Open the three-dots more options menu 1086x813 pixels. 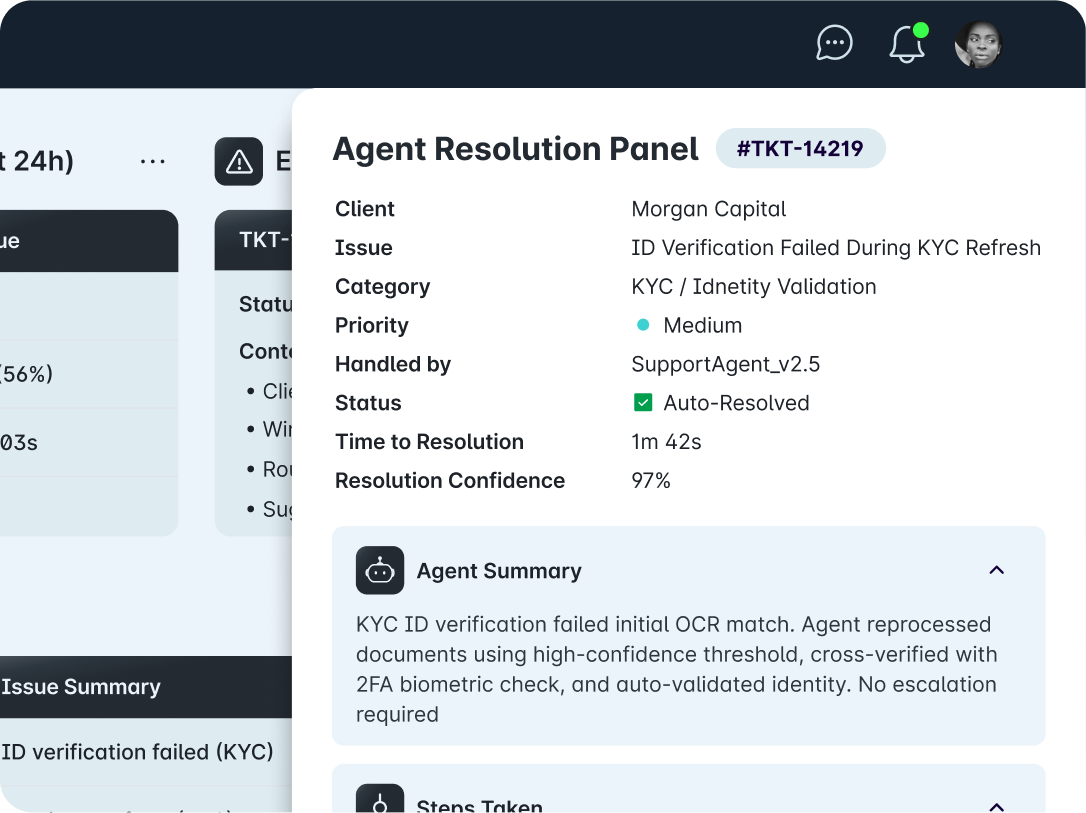tap(153, 161)
